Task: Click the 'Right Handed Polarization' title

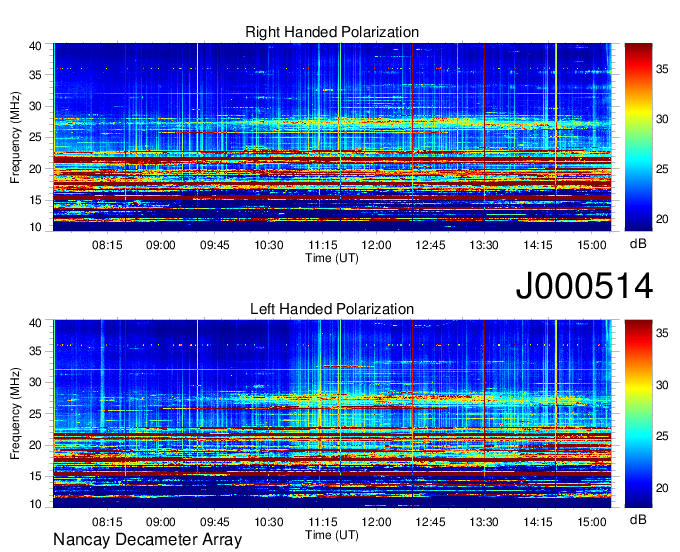Action: [332, 32]
